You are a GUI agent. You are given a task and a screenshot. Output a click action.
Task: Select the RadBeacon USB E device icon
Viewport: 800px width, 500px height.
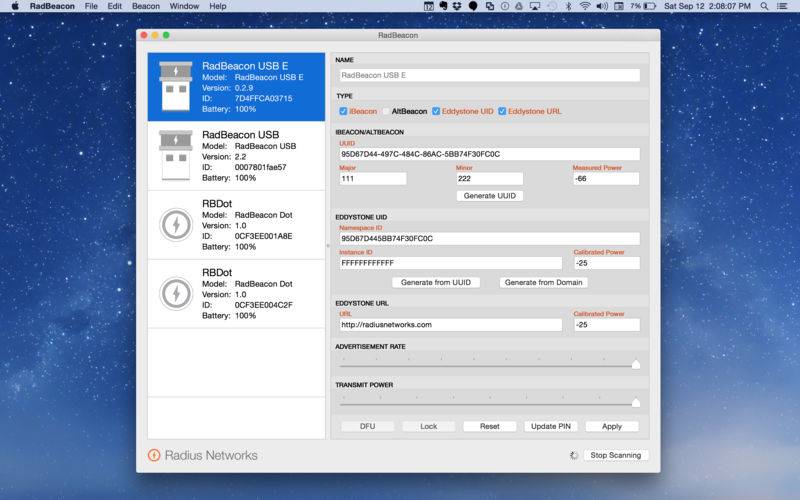(x=176, y=86)
